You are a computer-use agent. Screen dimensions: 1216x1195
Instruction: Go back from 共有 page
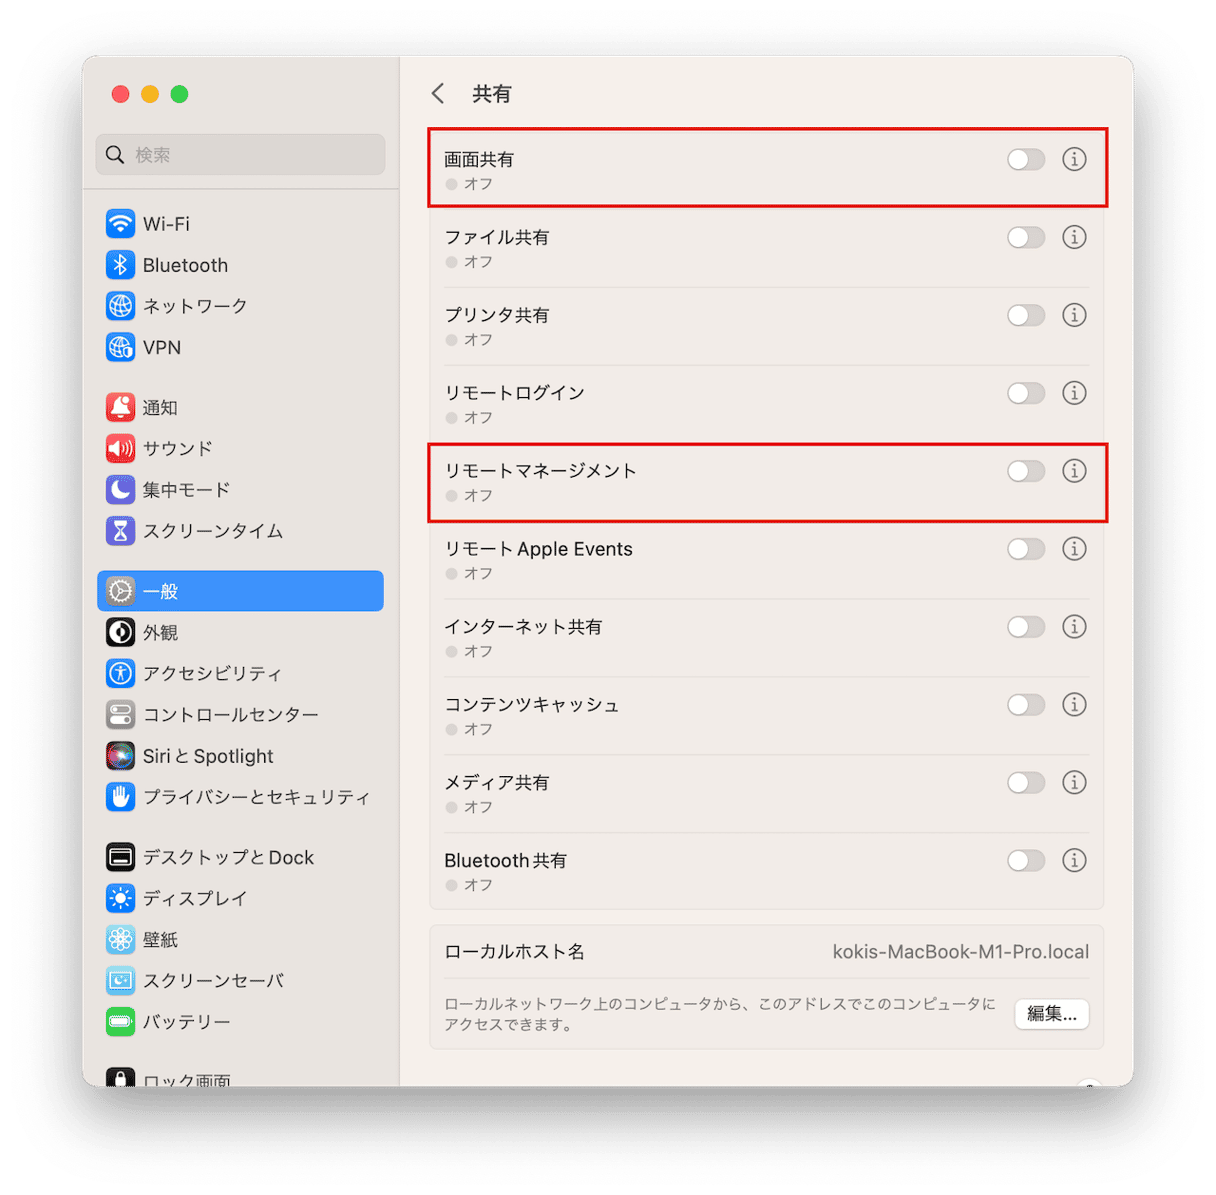438,94
